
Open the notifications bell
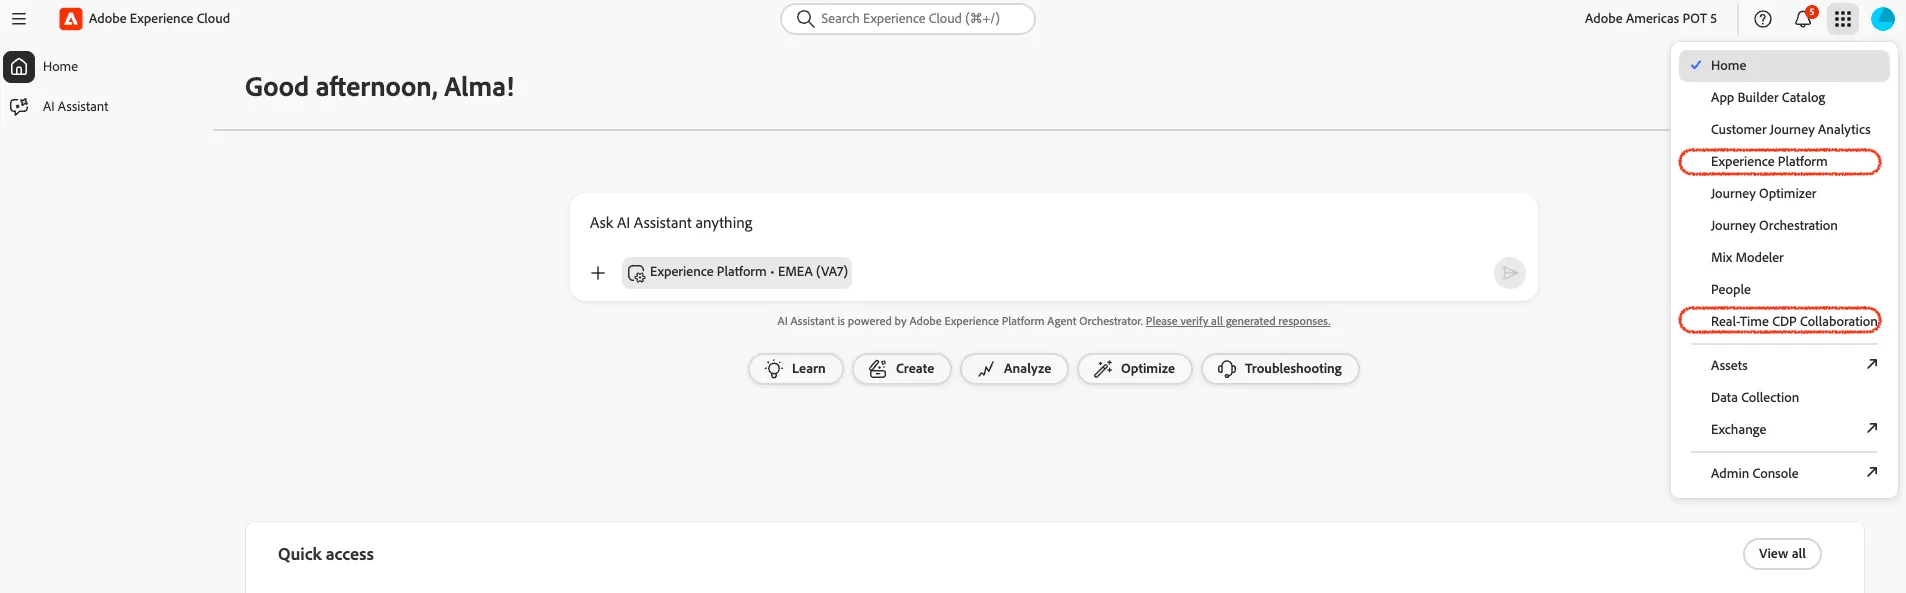tap(1803, 19)
